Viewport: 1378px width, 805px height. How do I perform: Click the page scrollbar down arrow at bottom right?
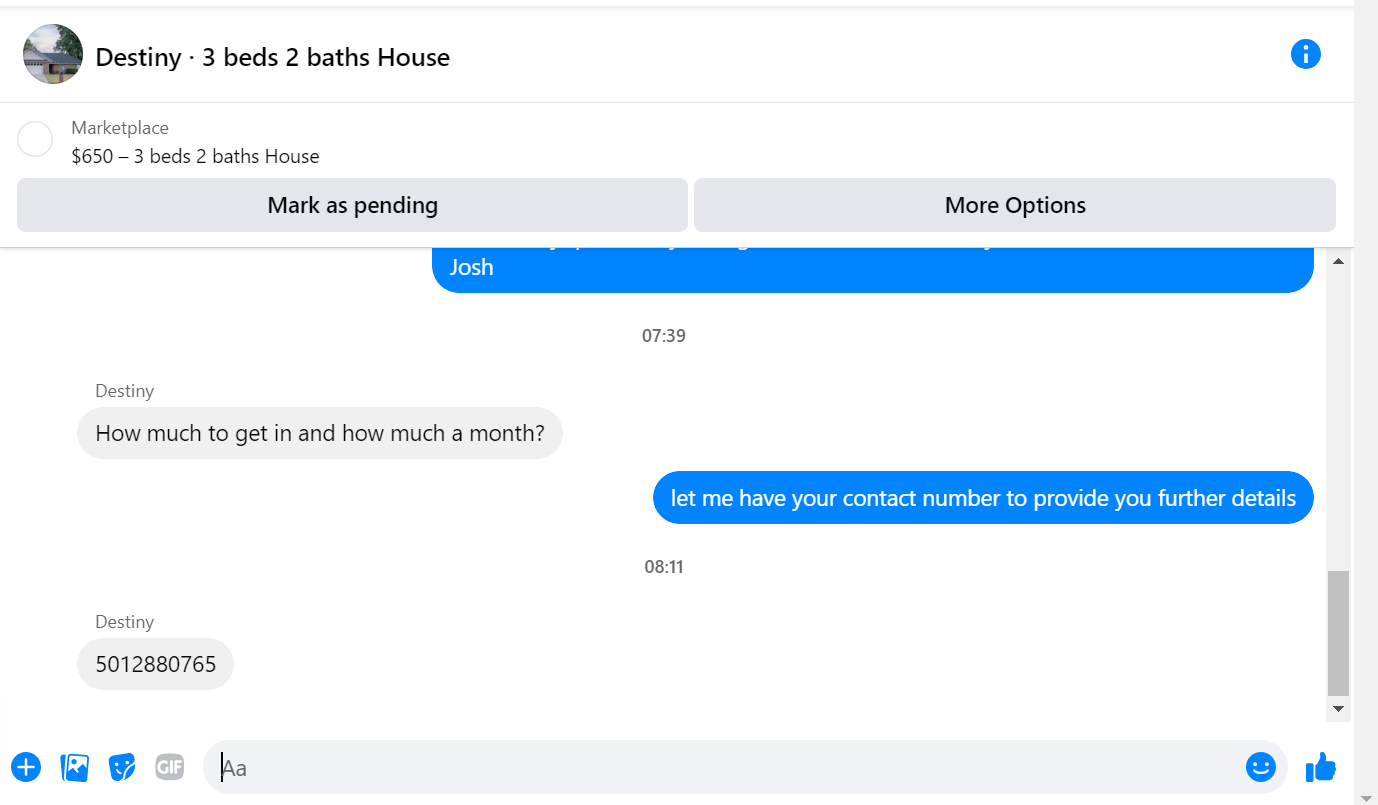coord(1366,796)
